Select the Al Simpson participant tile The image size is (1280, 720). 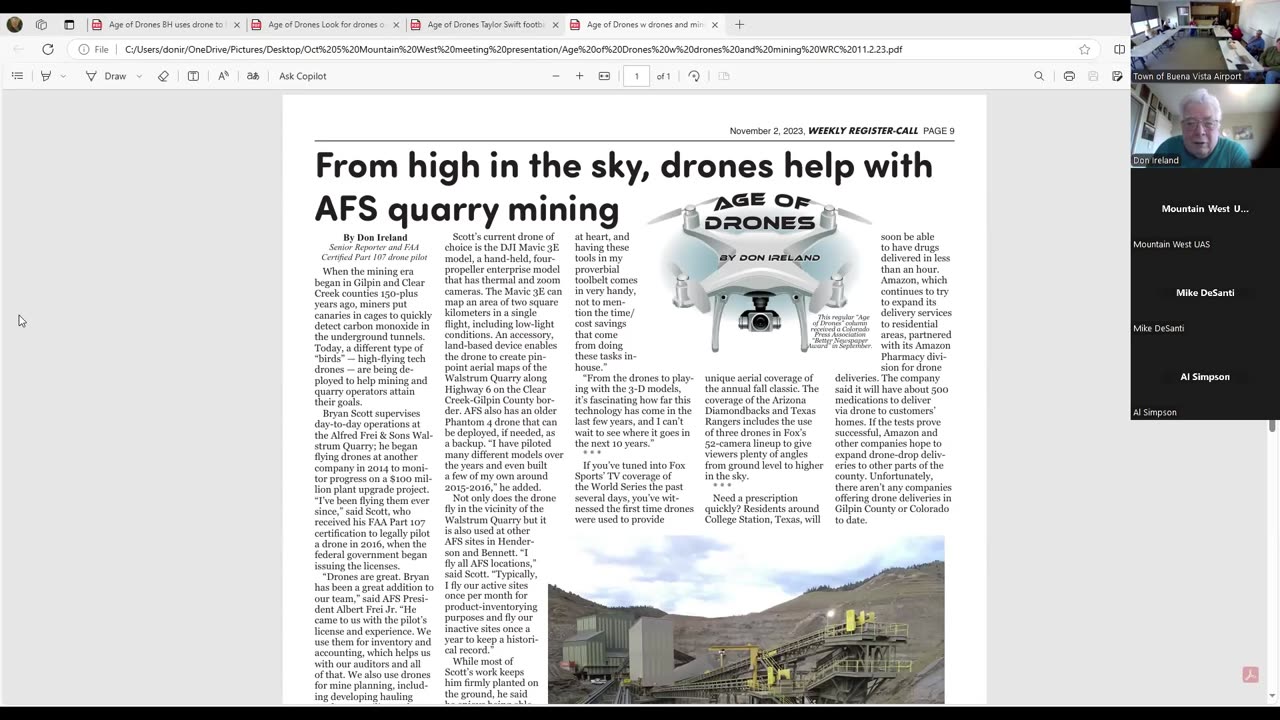(x=1205, y=378)
